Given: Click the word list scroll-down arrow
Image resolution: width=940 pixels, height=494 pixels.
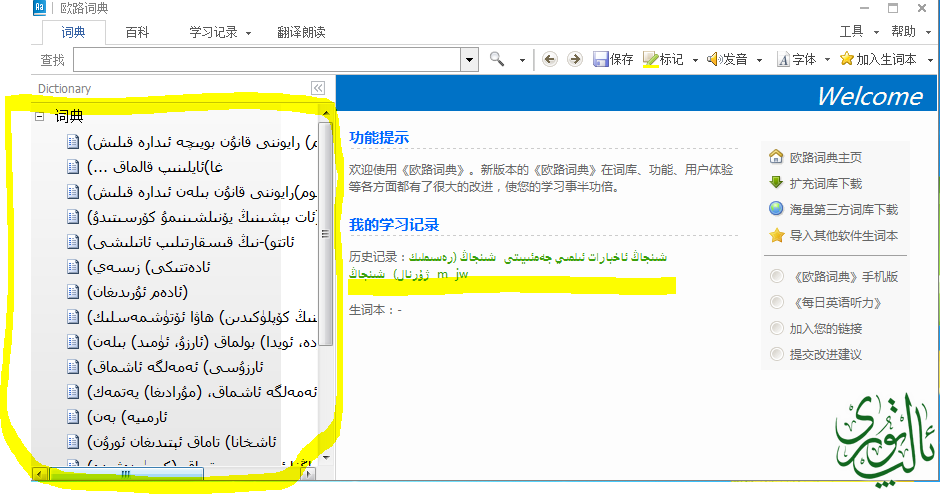Looking at the screenshot, I should (x=326, y=458).
